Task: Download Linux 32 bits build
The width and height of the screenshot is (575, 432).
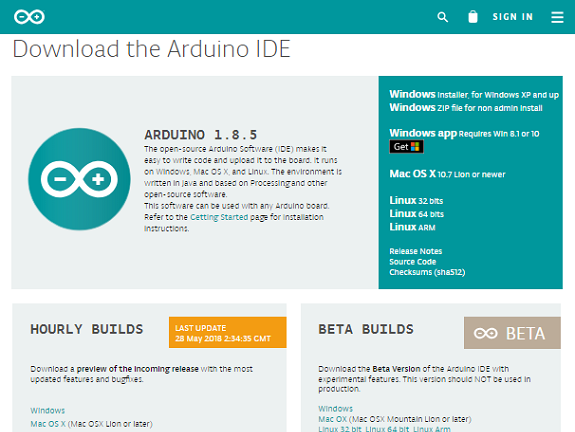Action: click(x=416, y=201)
